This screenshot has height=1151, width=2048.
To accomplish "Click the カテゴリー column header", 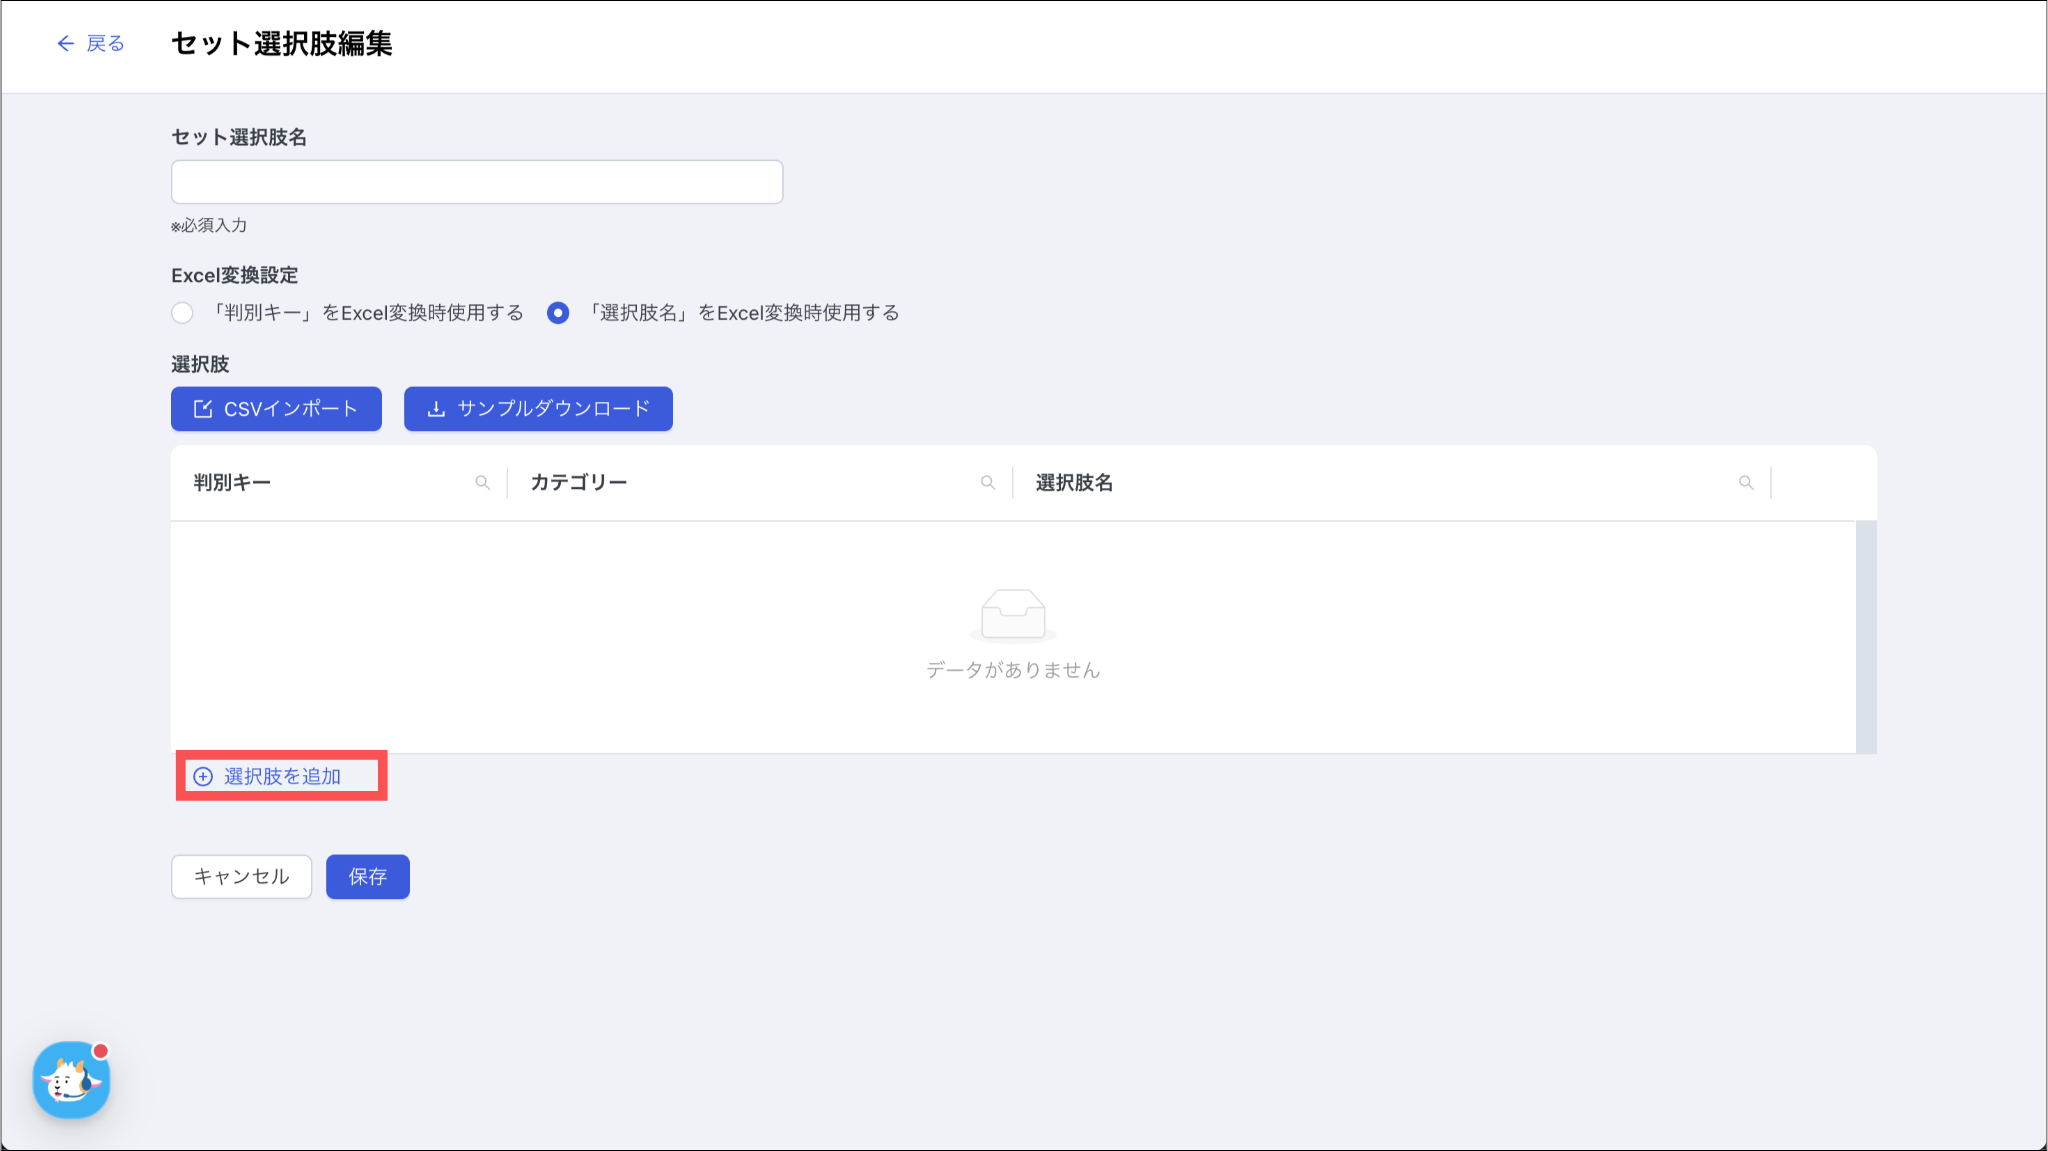I will click(x=578, y=483).
